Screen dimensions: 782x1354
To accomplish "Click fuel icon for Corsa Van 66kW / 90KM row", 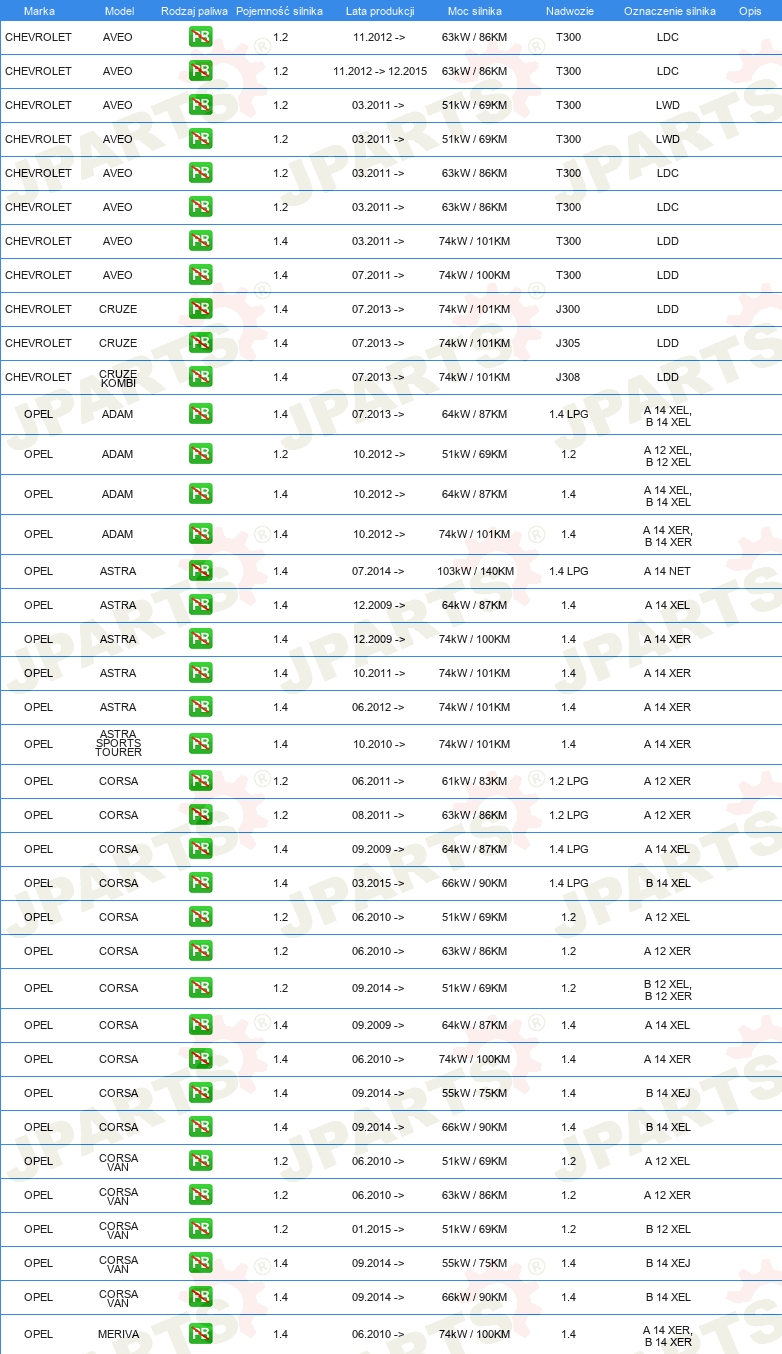I will [x=201, y=1297].
